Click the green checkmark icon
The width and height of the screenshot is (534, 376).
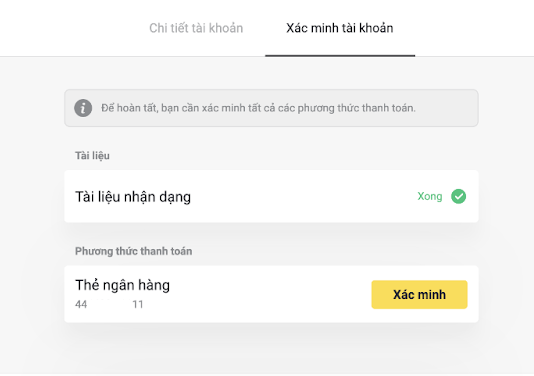tap(458, 196)
